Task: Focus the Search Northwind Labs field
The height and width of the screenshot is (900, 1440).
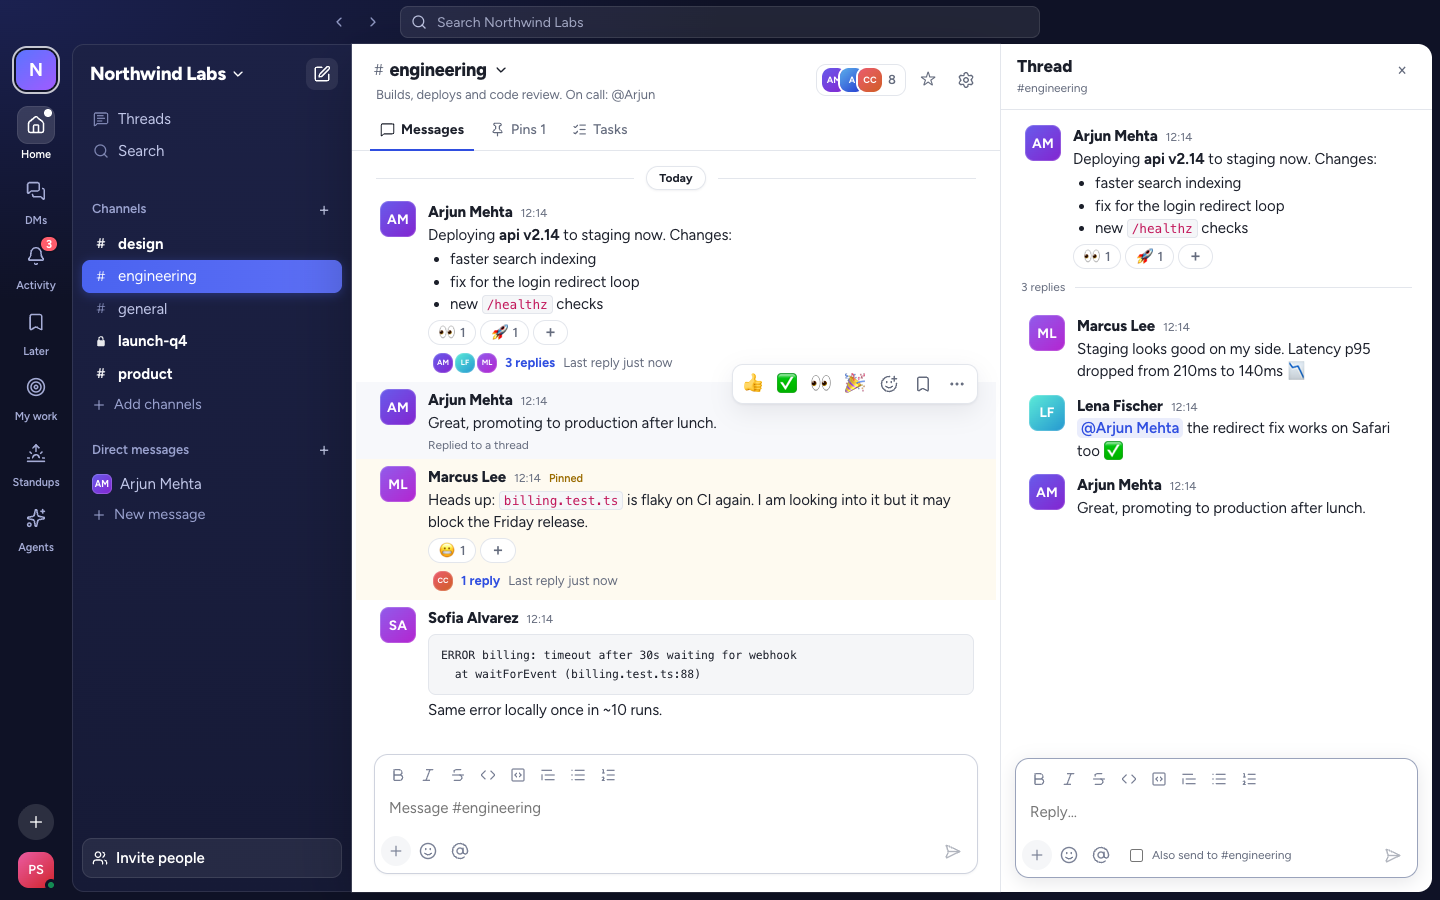Action: [x=720, y=22]
